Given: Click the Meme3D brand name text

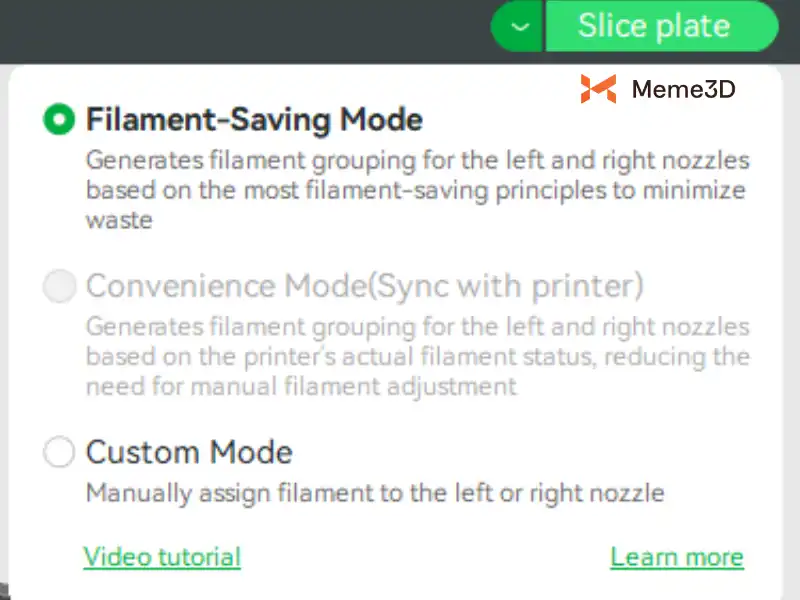Looking at the screenshot, I should pyautogui.click(x=683, y=89).
